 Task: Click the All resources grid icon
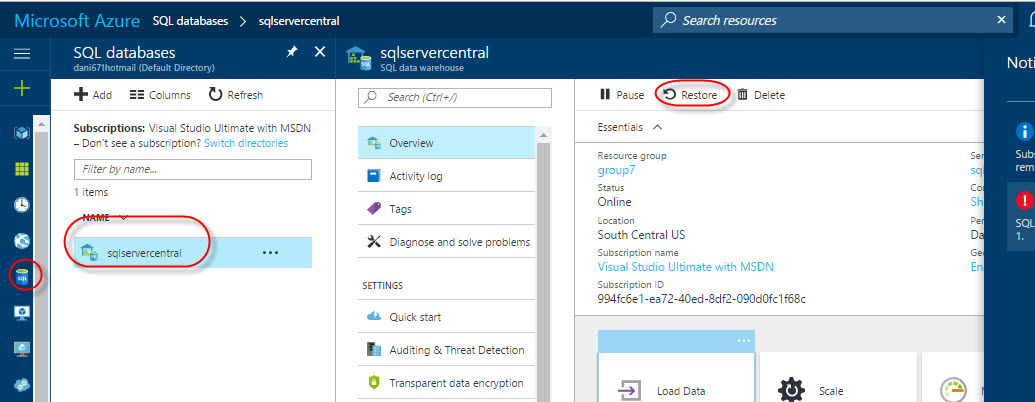point(22,168)
